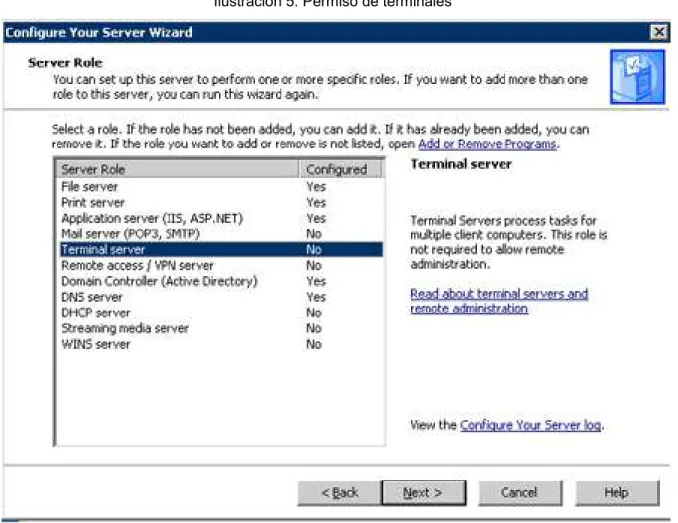
Task: Cancel the wizard
Action: click(520, 492)
